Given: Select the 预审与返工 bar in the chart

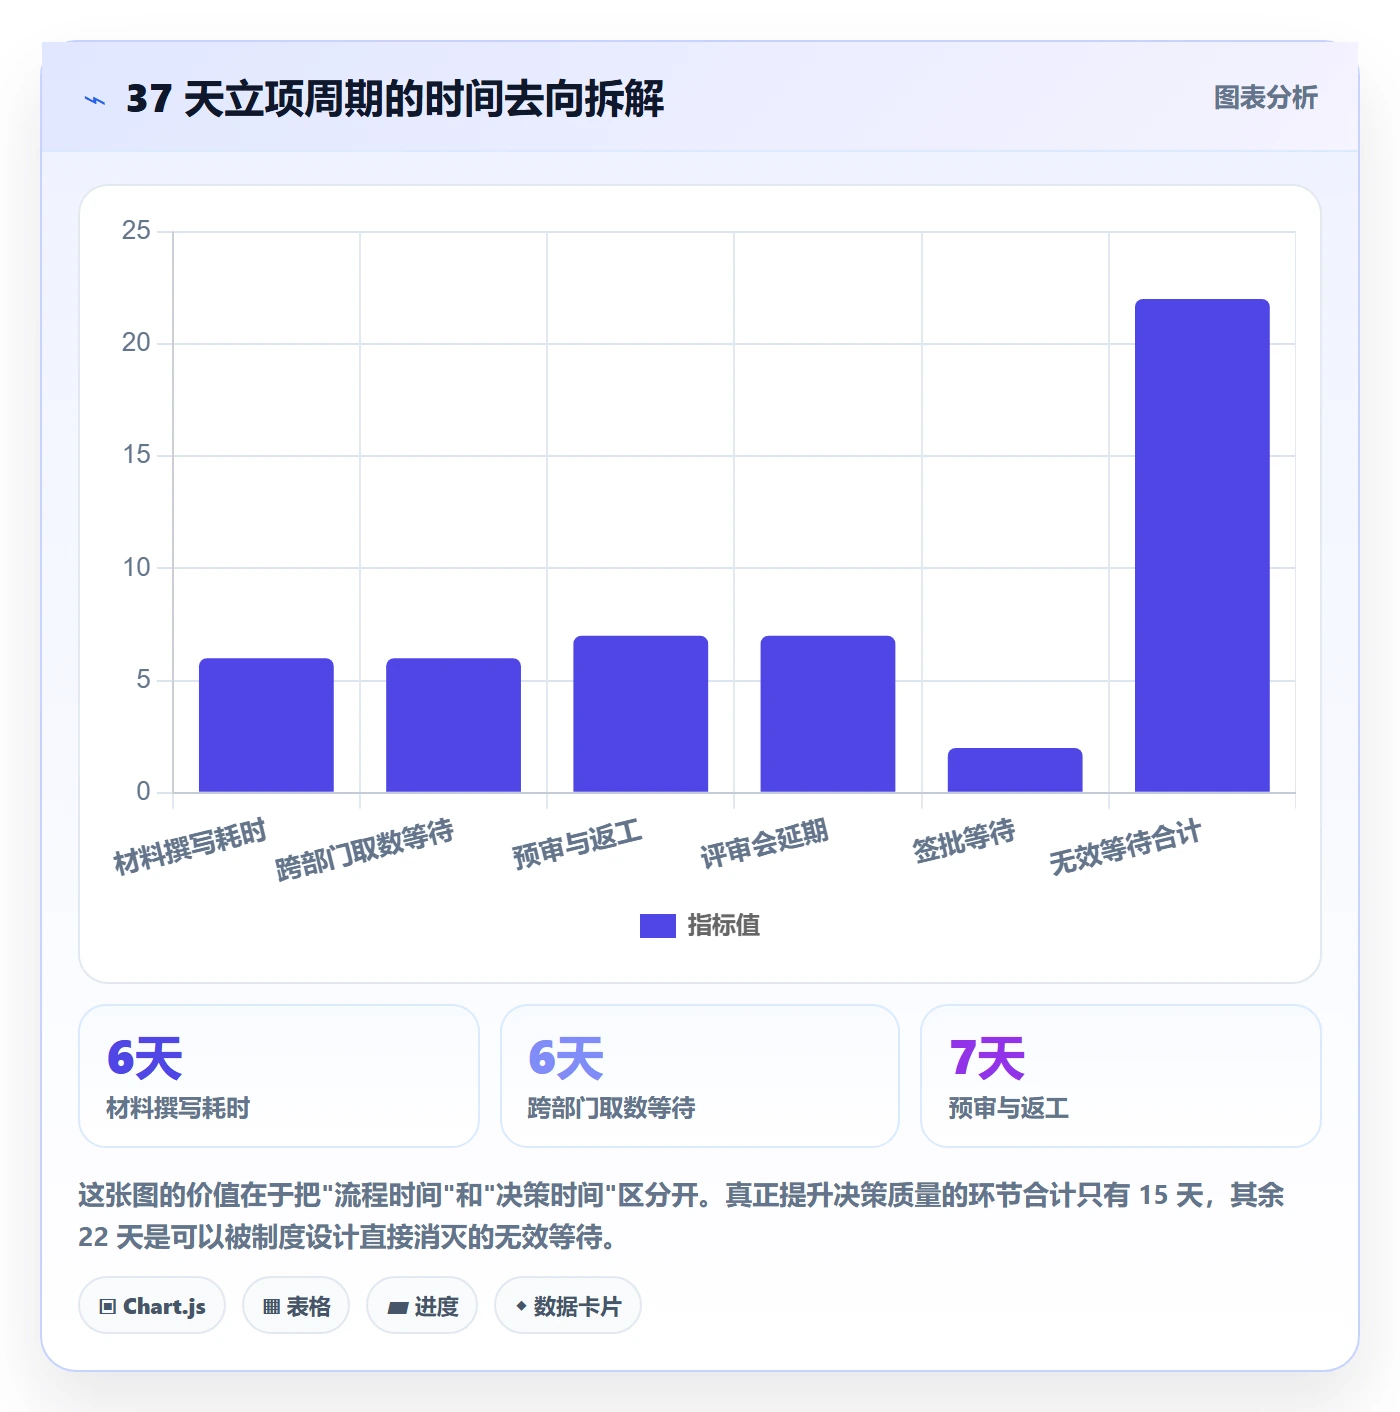Looking at the screenshot, I should [640, 714].
